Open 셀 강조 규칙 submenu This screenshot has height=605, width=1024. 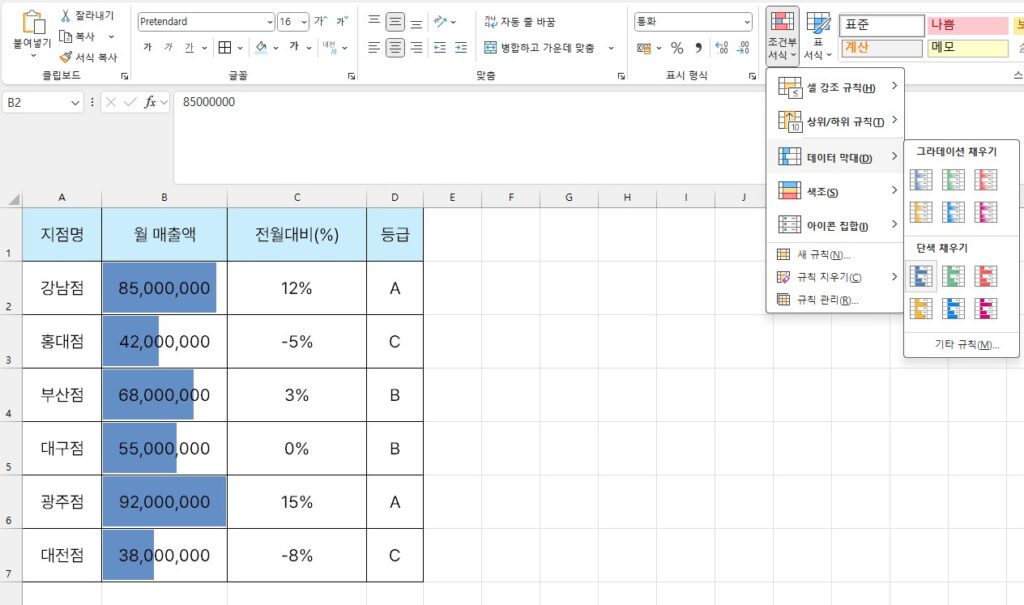835,88
